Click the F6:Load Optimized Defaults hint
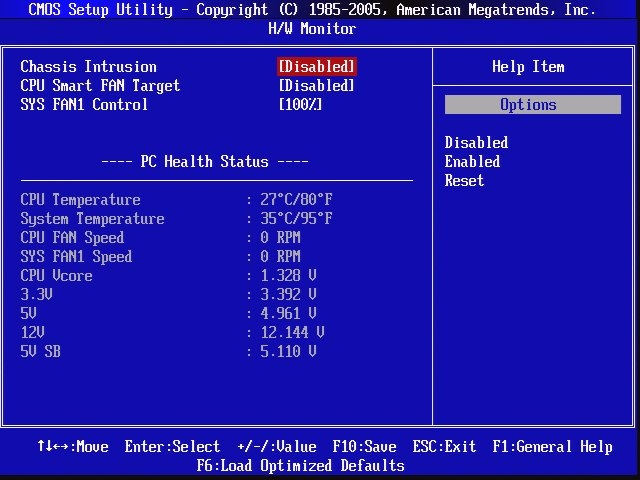640x480 pixels. (x=300, y=466)
